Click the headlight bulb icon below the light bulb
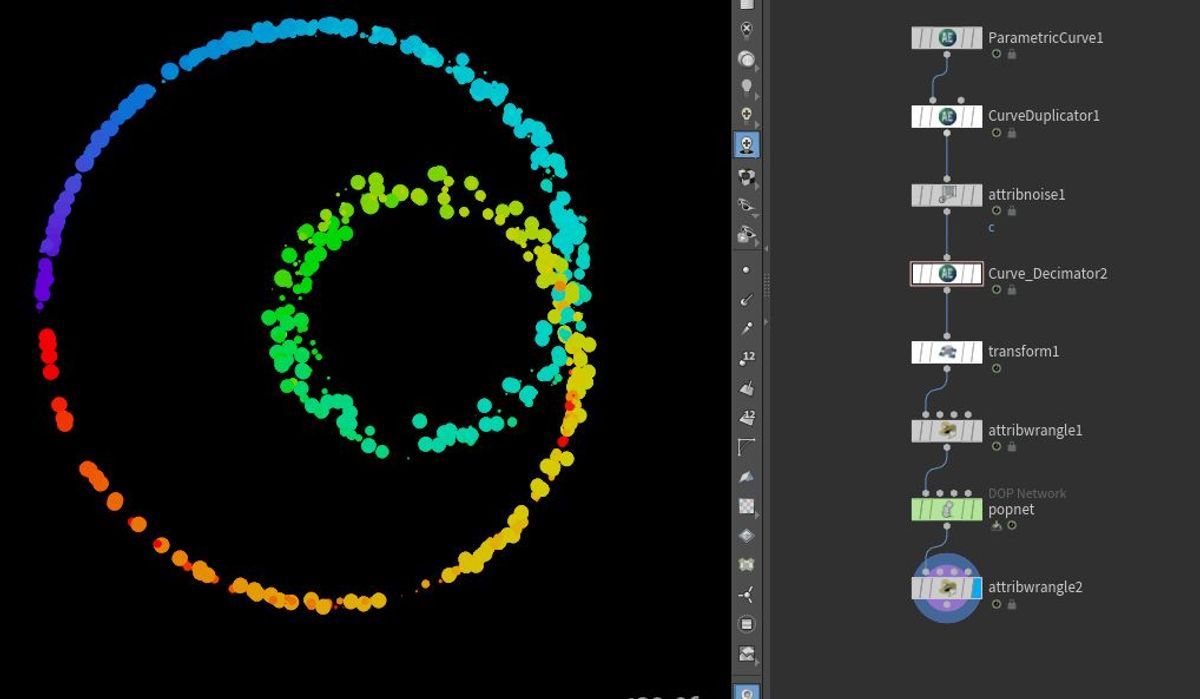 [746, 117]
